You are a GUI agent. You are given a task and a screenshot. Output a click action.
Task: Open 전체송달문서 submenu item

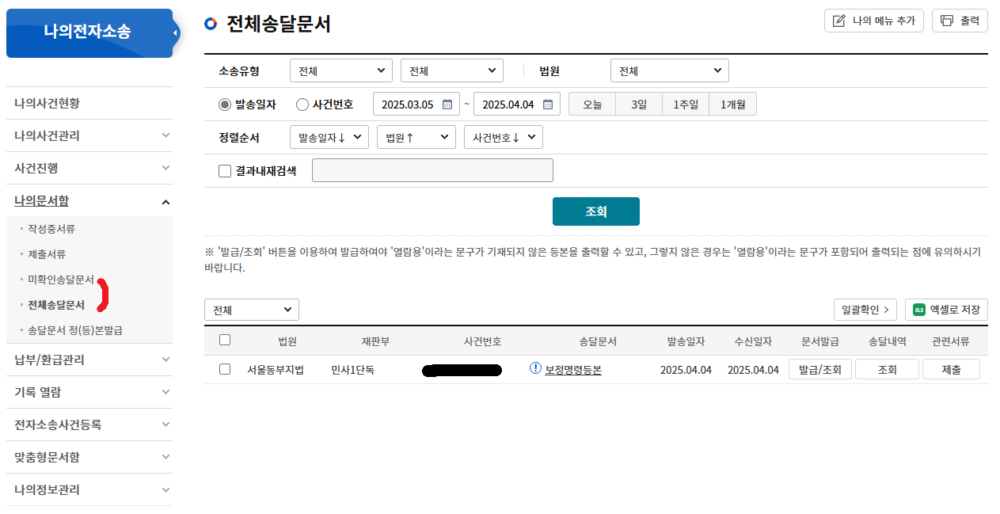pyautogui.click(x=56, y=305)
